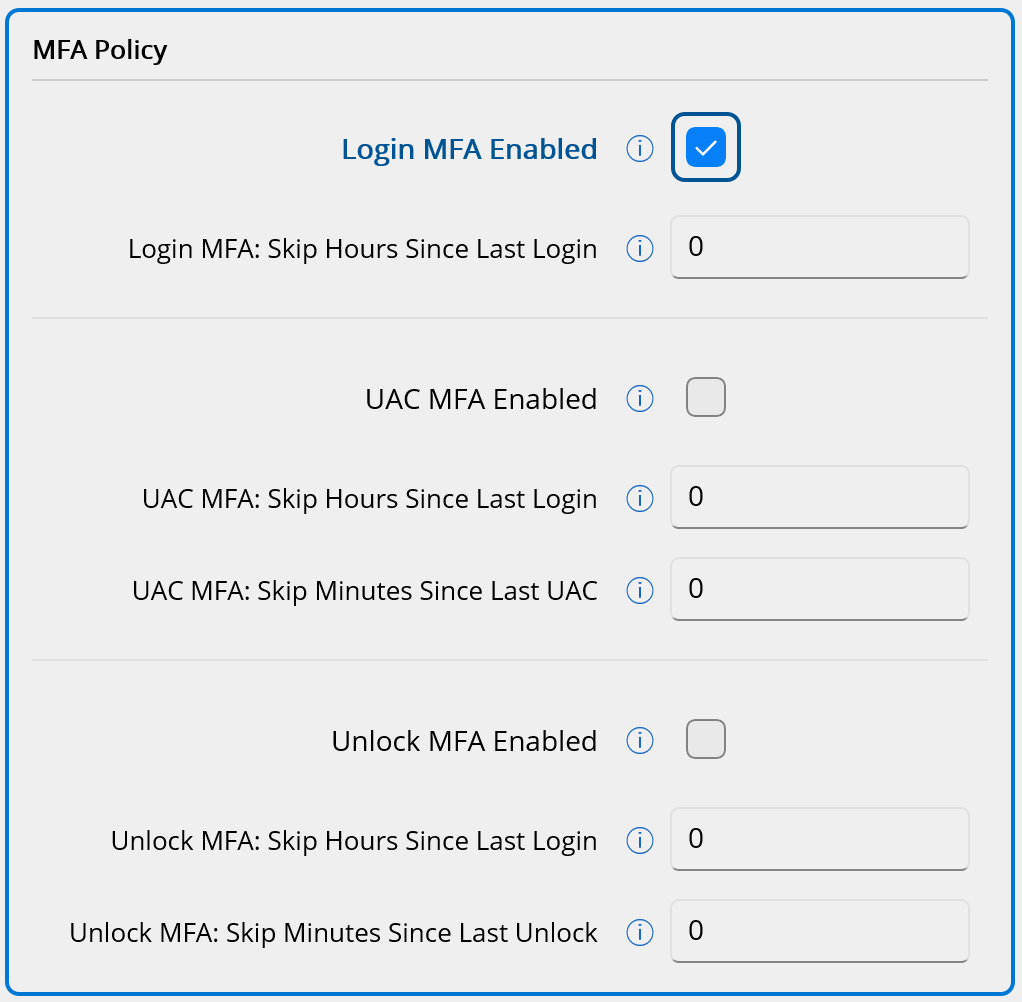This screenshot has width=1022, height=1002.
Task: Show info for Unlock MFA Skip Minutes
Action: point(639,932)
